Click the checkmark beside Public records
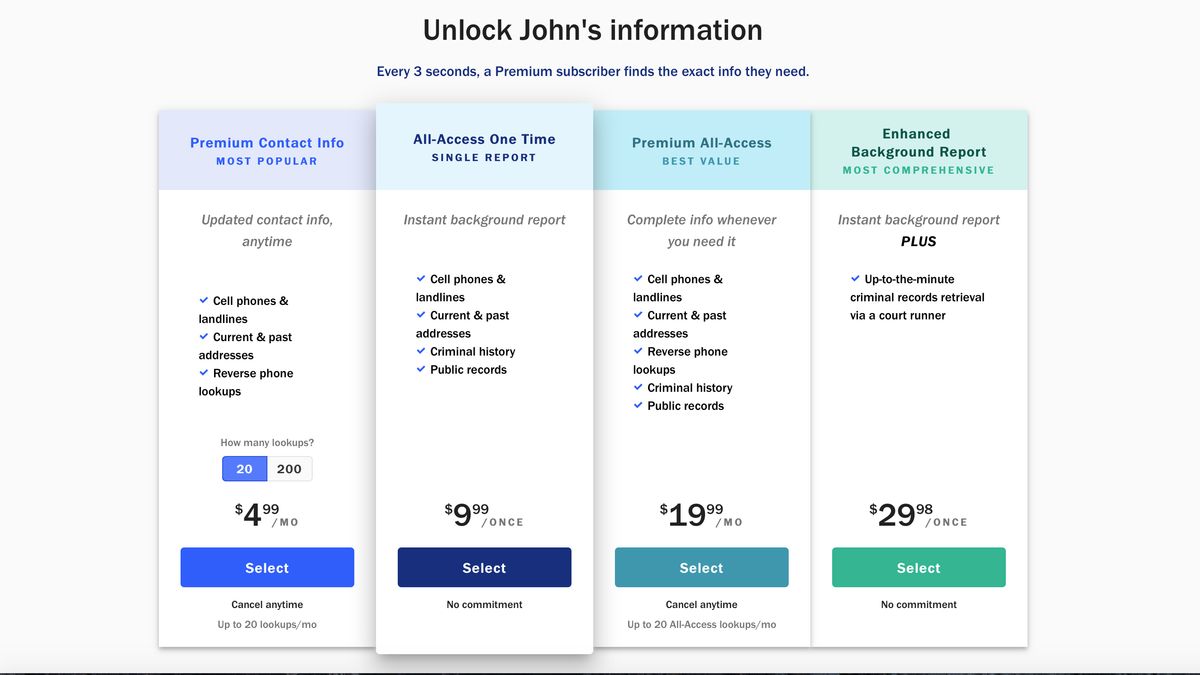Viewport: 1200px width, 675px height. (x=420, y=369)
